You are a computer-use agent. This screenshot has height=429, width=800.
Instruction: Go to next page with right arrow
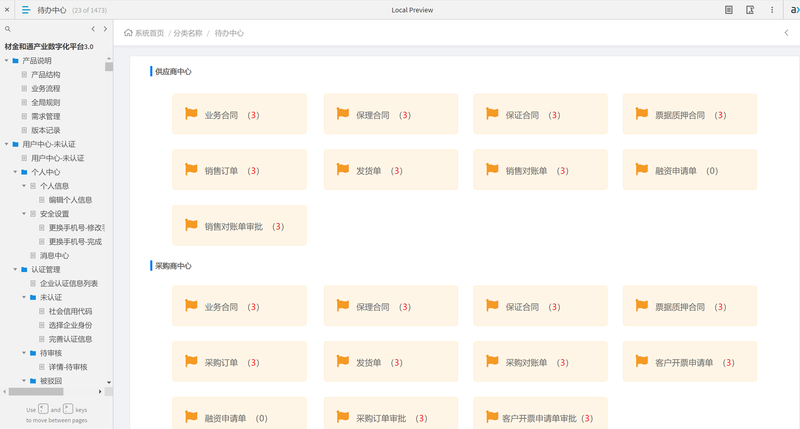pos(105,29)
